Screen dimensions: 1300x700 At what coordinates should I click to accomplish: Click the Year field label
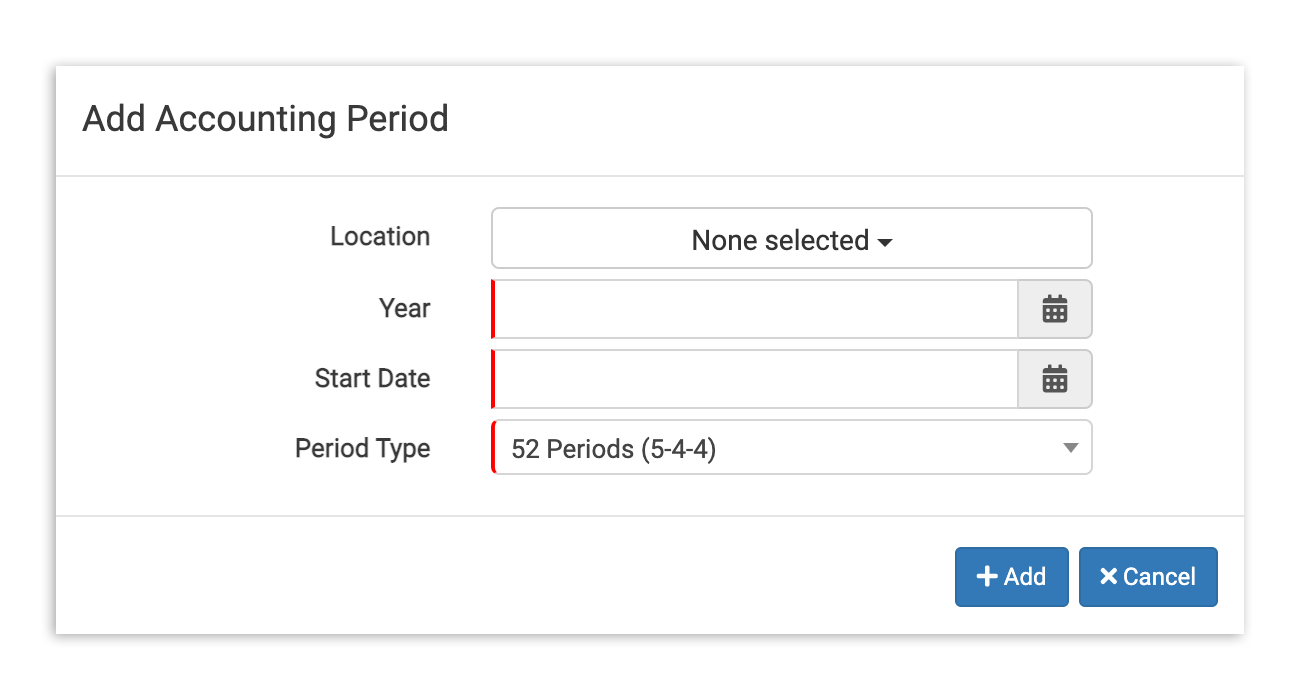404,308
